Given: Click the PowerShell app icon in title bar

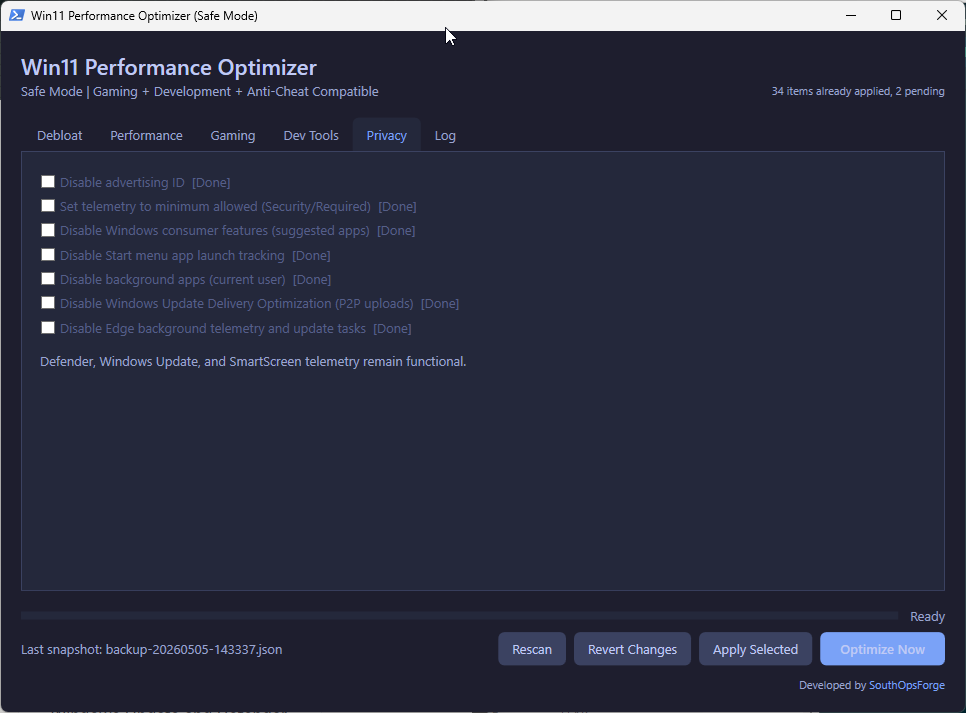Looking at the screenshot, I should [x=17, y=15].
